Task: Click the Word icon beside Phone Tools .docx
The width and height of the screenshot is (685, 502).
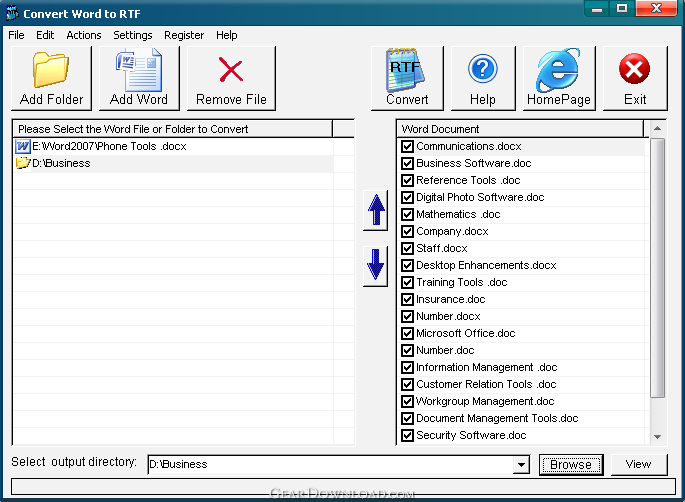Action: [23, 146]
